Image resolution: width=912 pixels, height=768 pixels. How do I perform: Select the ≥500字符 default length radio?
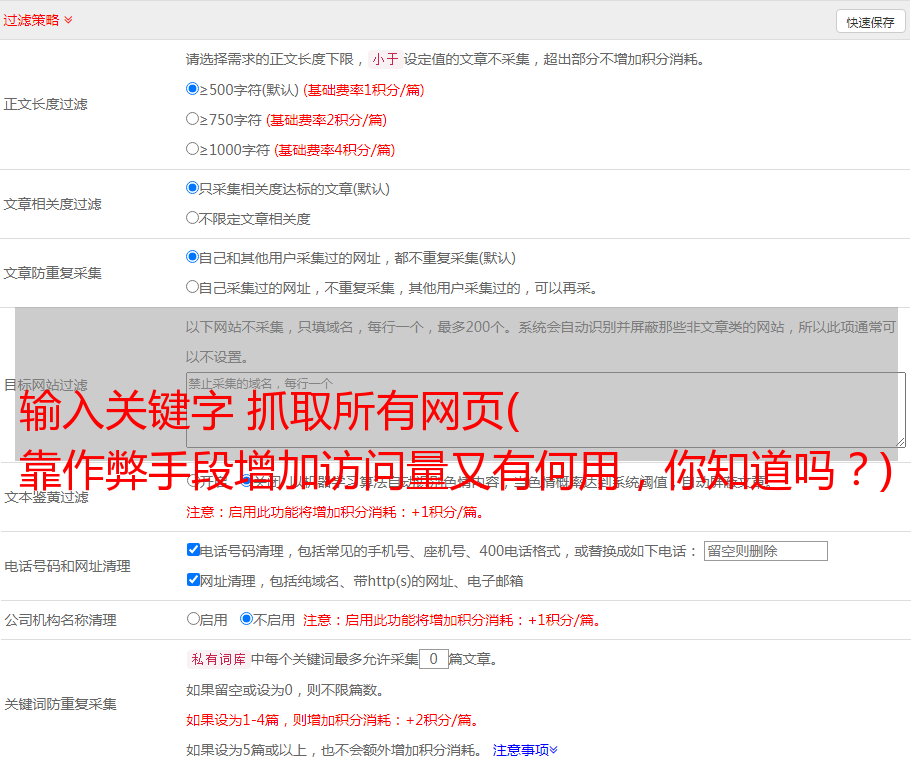[193, 89]
